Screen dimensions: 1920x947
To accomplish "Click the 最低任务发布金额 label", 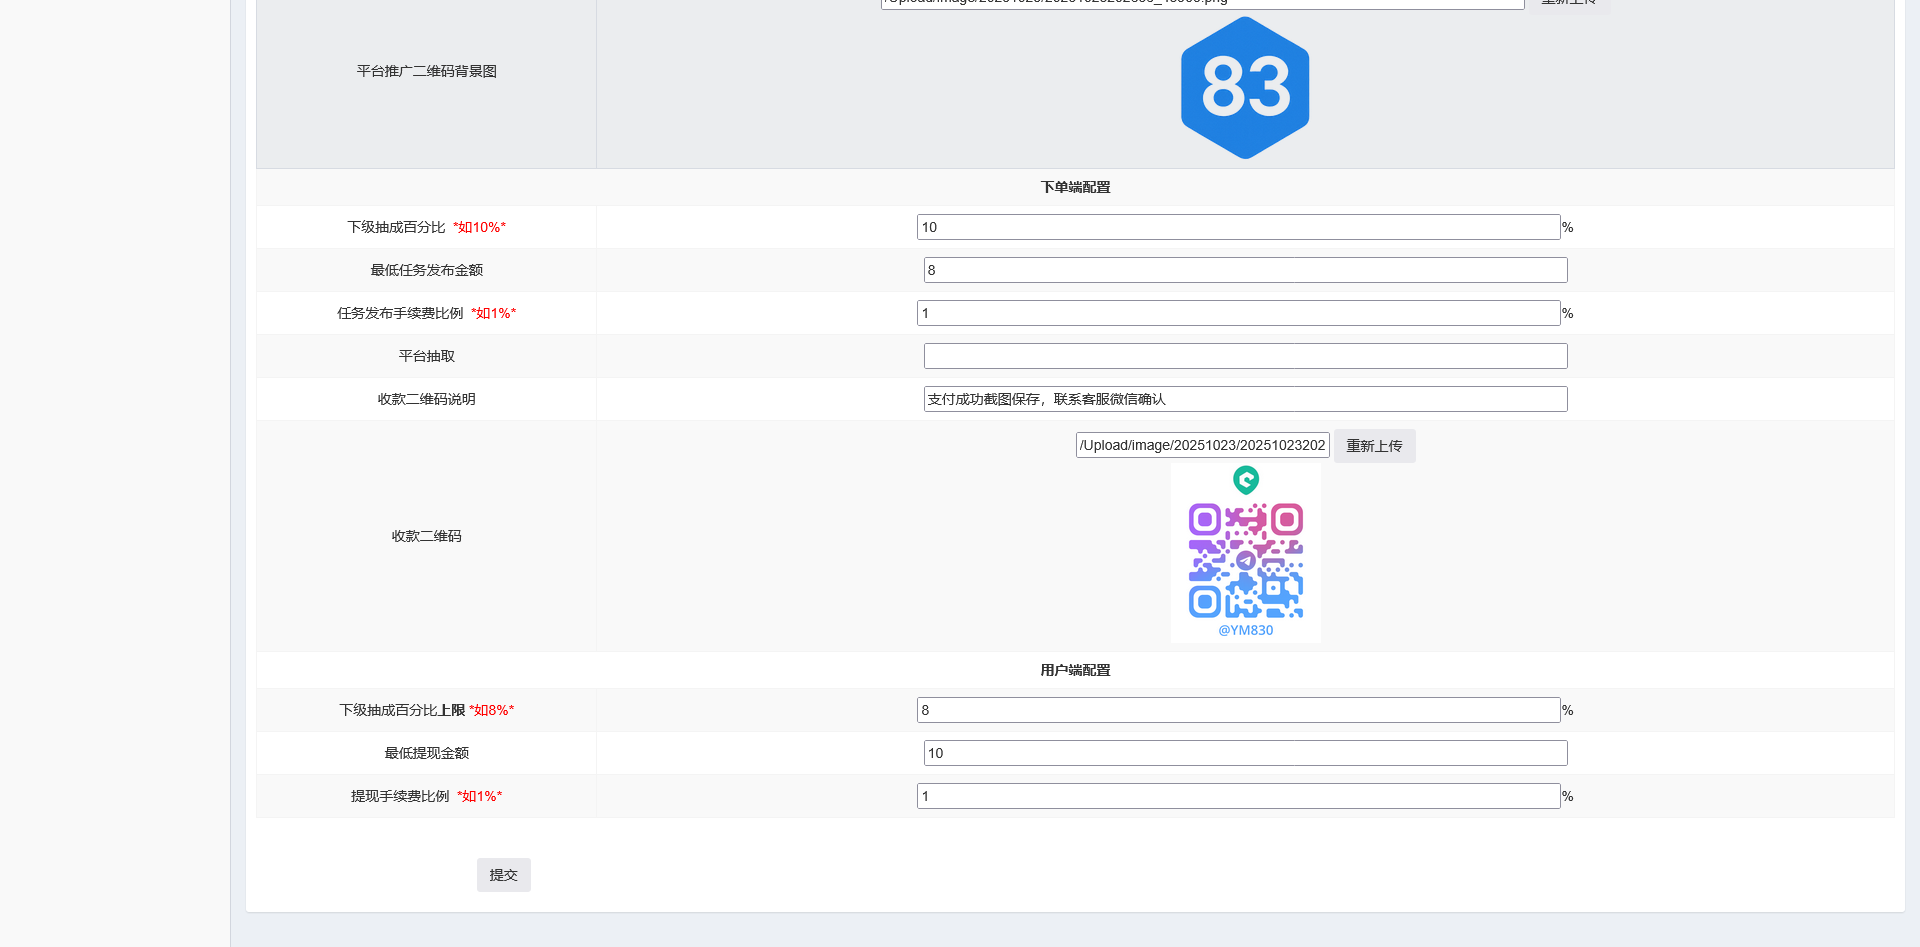I will pyautogui.click(x=427, y=270).
